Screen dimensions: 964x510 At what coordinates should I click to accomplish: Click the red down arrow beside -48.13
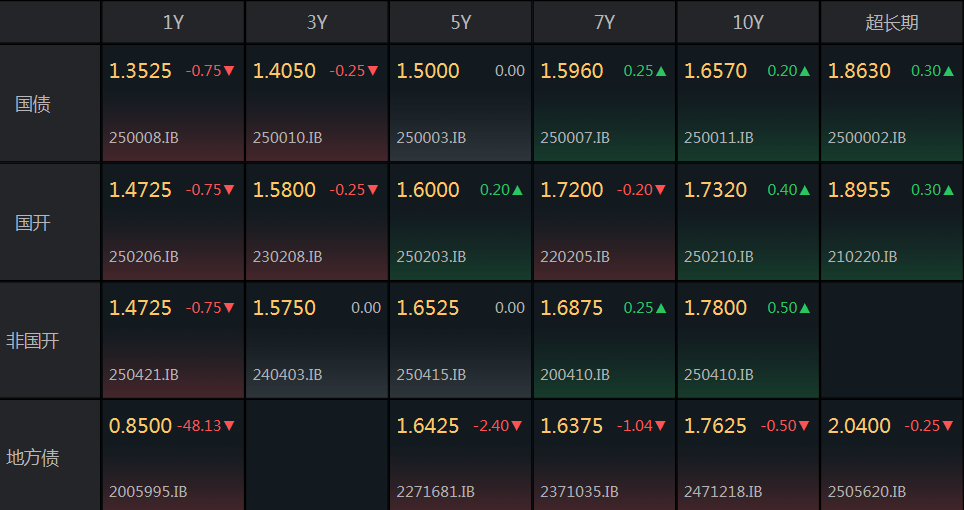coord(229,425)
